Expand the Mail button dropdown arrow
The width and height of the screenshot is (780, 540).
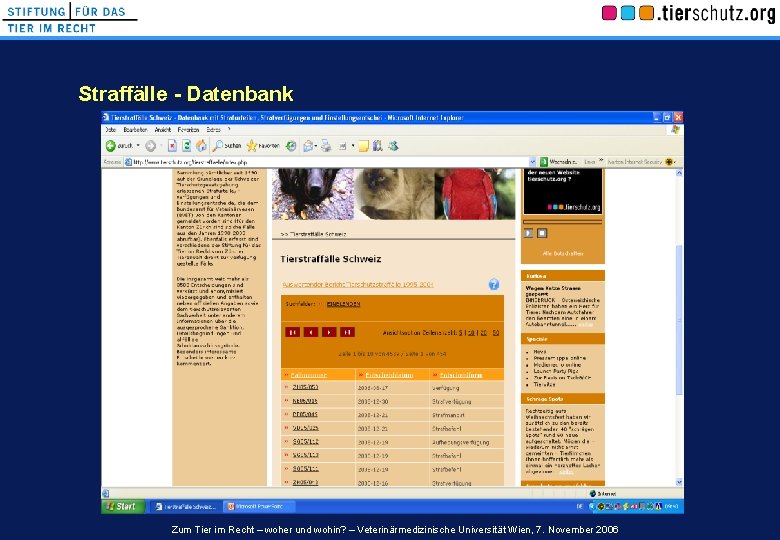click(316, 146)
